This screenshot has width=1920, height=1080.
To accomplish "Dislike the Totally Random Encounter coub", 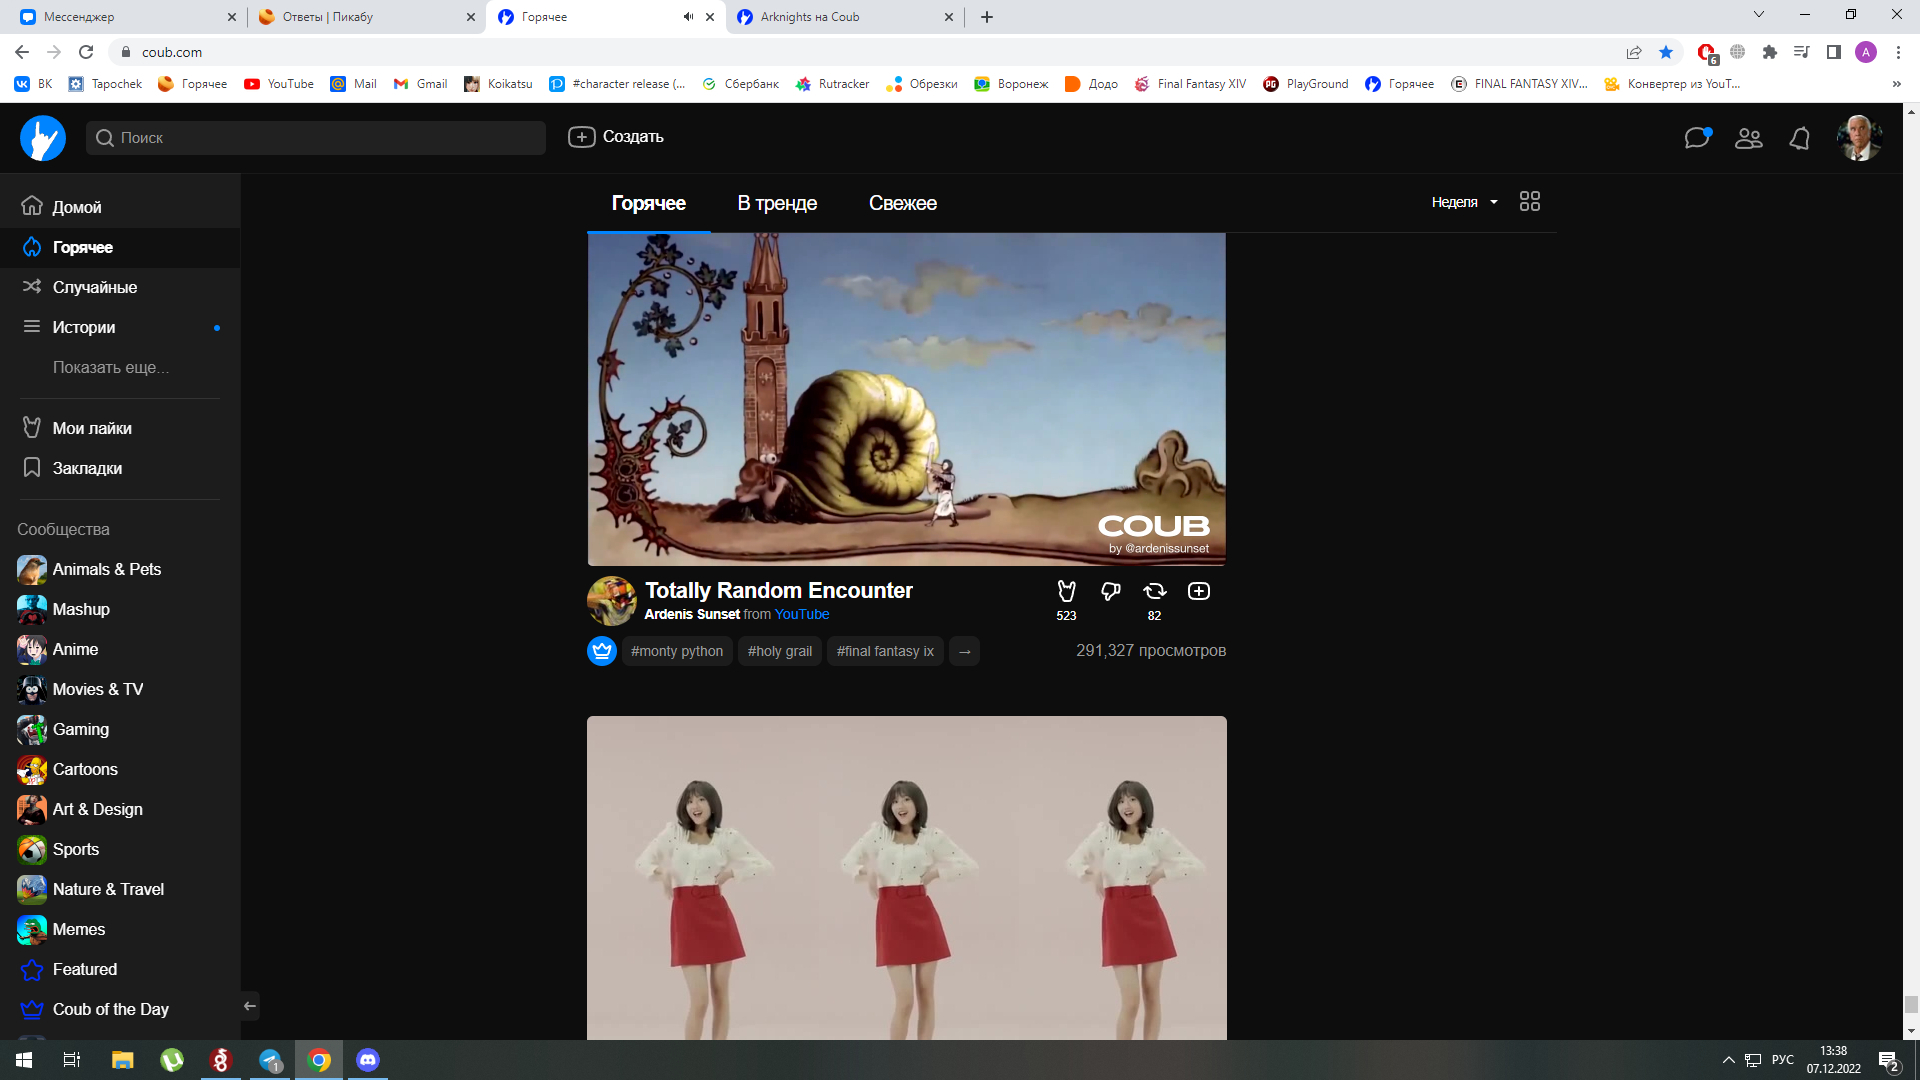I will coord(1111,591).
